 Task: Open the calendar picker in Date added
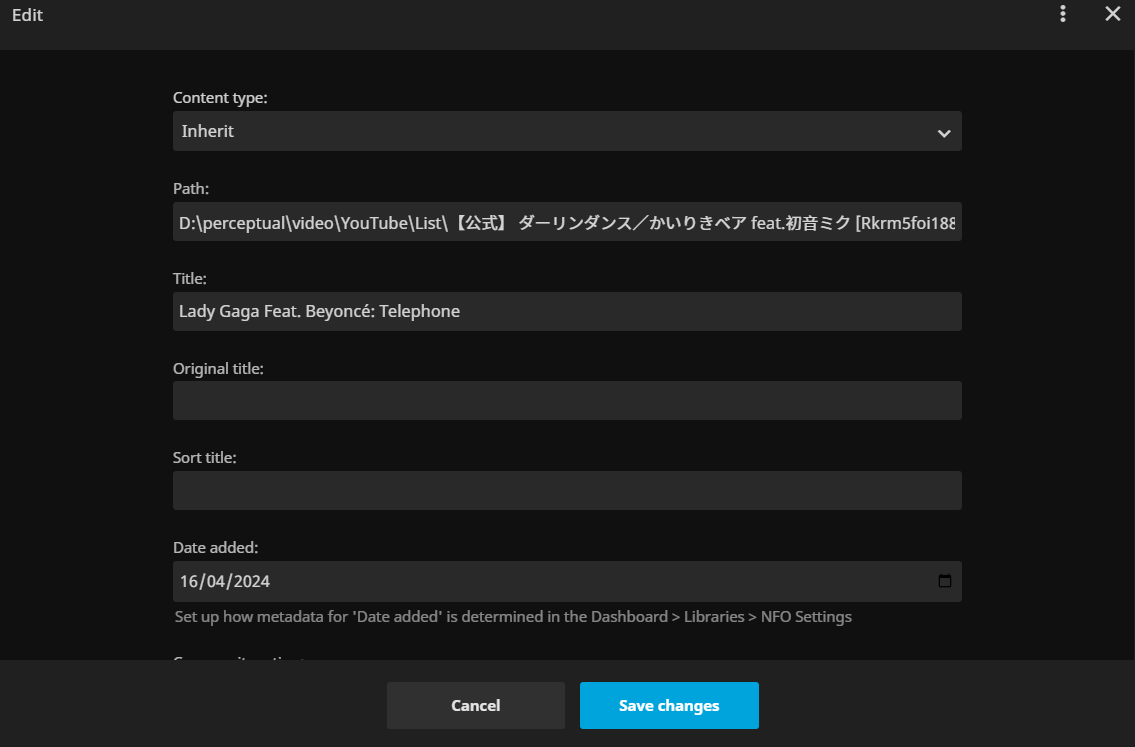coord(944,581)
